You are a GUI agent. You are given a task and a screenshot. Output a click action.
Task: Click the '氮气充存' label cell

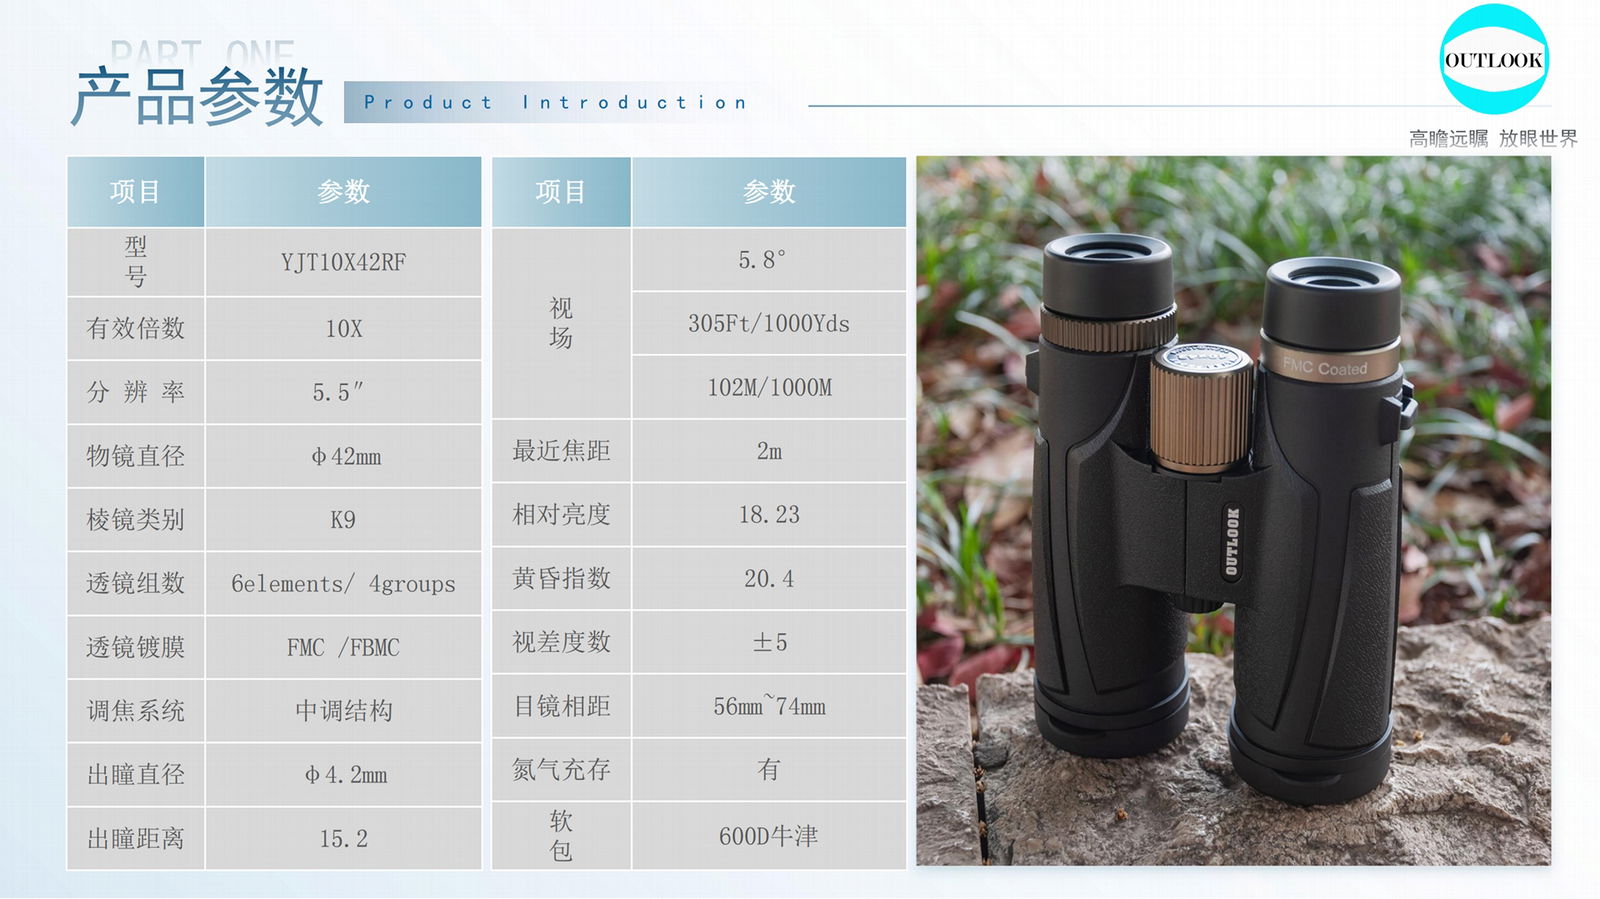[561, 769]
